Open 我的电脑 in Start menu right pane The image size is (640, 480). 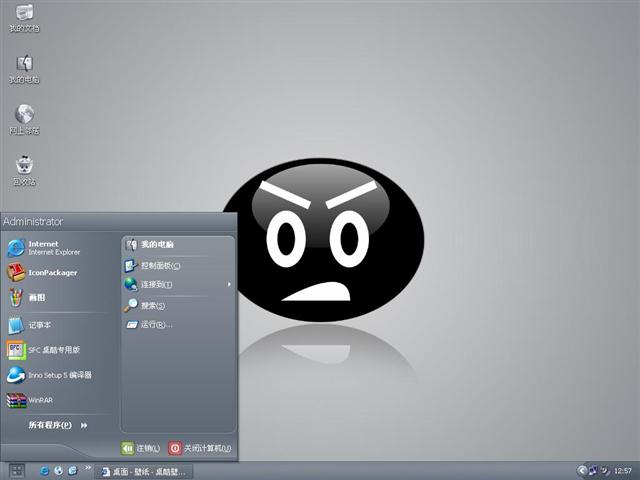[x=178, y=244]
